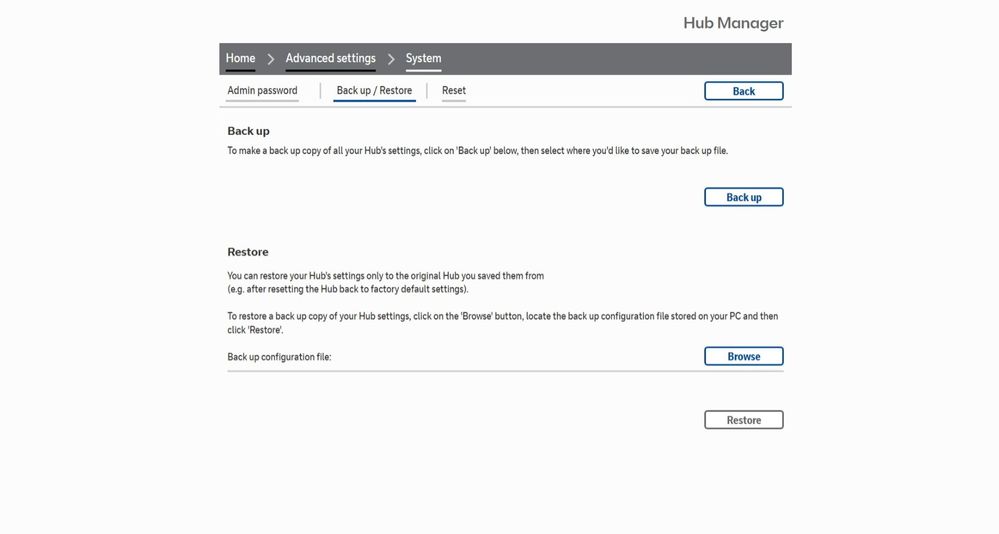
Task: Click chevron arrow between Advanced settings and System
Action: pos(391,60)
